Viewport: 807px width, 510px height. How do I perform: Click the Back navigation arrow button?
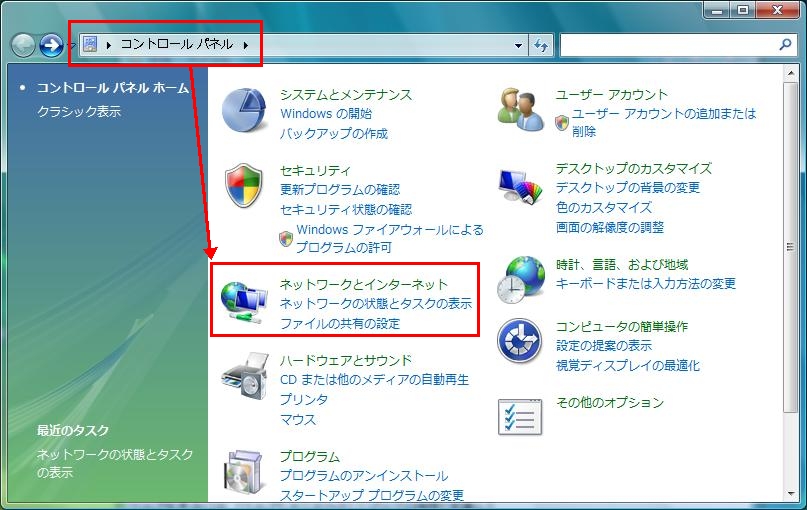(x=23, y=45)
